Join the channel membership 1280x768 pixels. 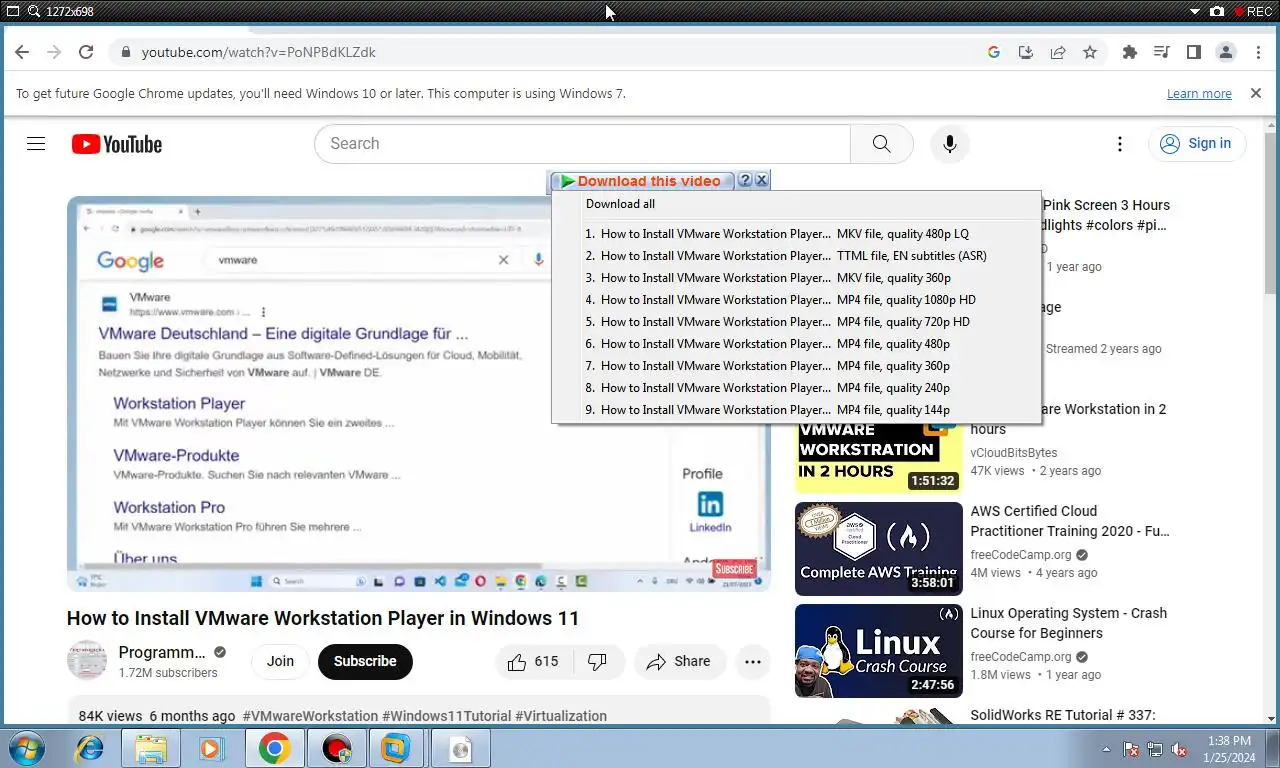pos(280,661)
